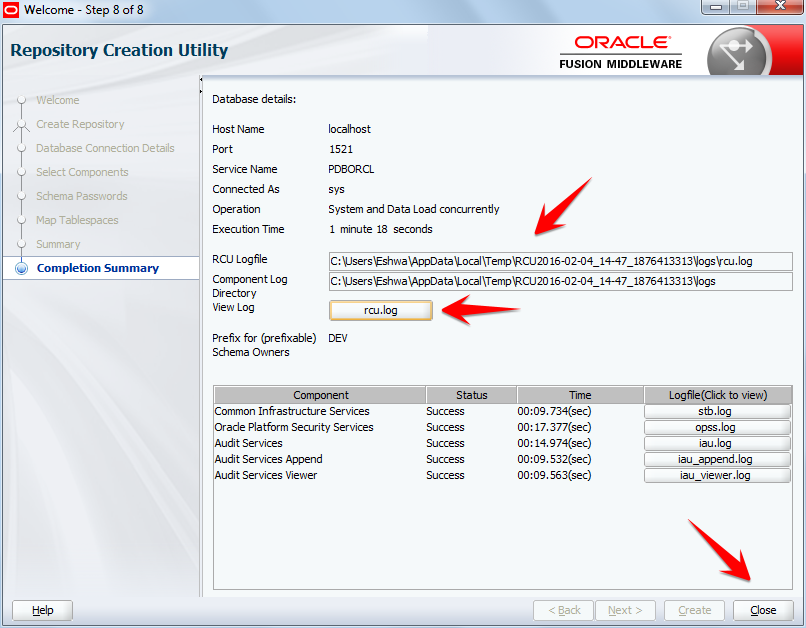Select the Database Connection Details step
Image resolution: width=806 pixels, height=628 pixels.
104,148
